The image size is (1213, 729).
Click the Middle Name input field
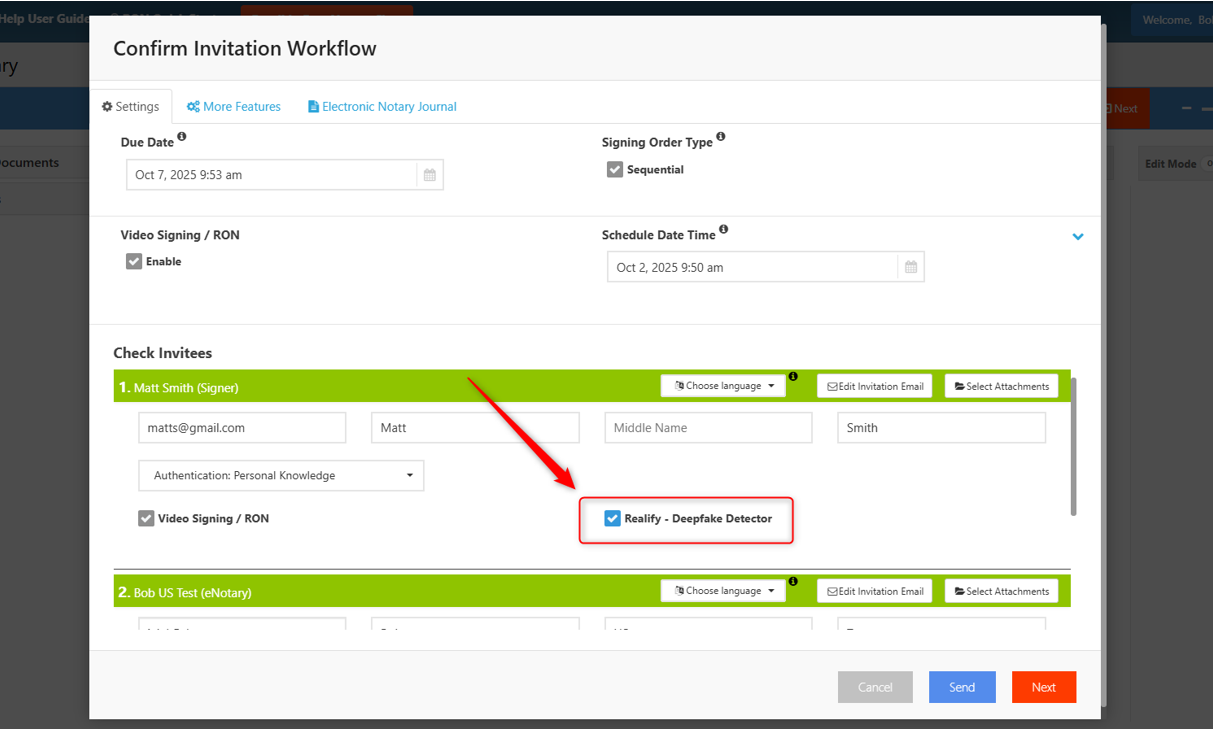pos(708,428)
